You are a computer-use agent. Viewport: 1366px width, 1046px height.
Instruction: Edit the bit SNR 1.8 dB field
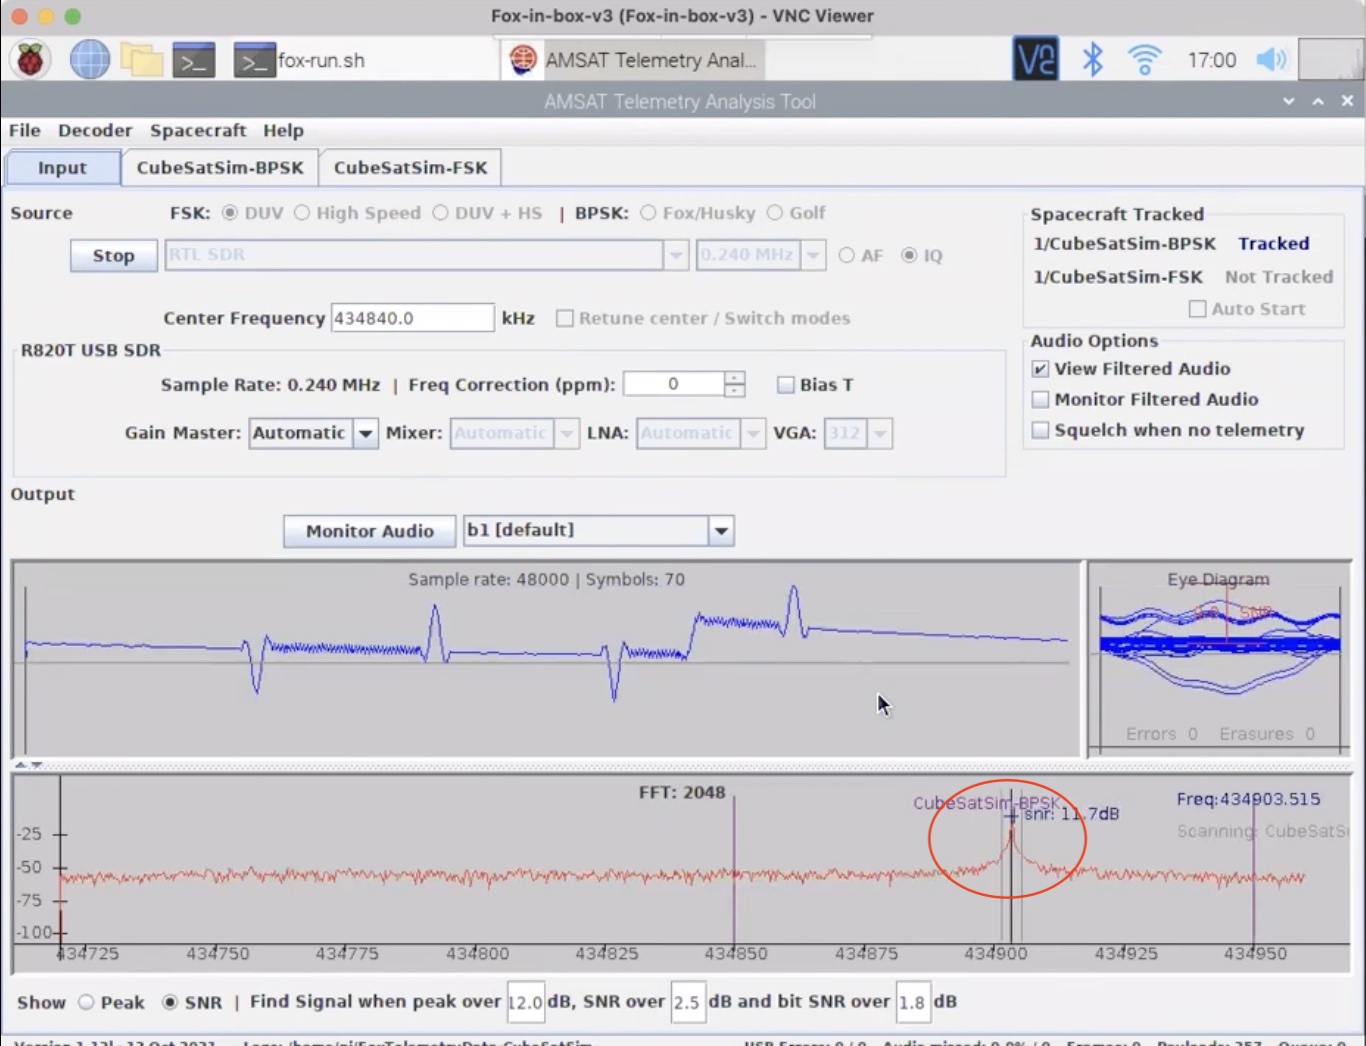[x=912, y=1002]
